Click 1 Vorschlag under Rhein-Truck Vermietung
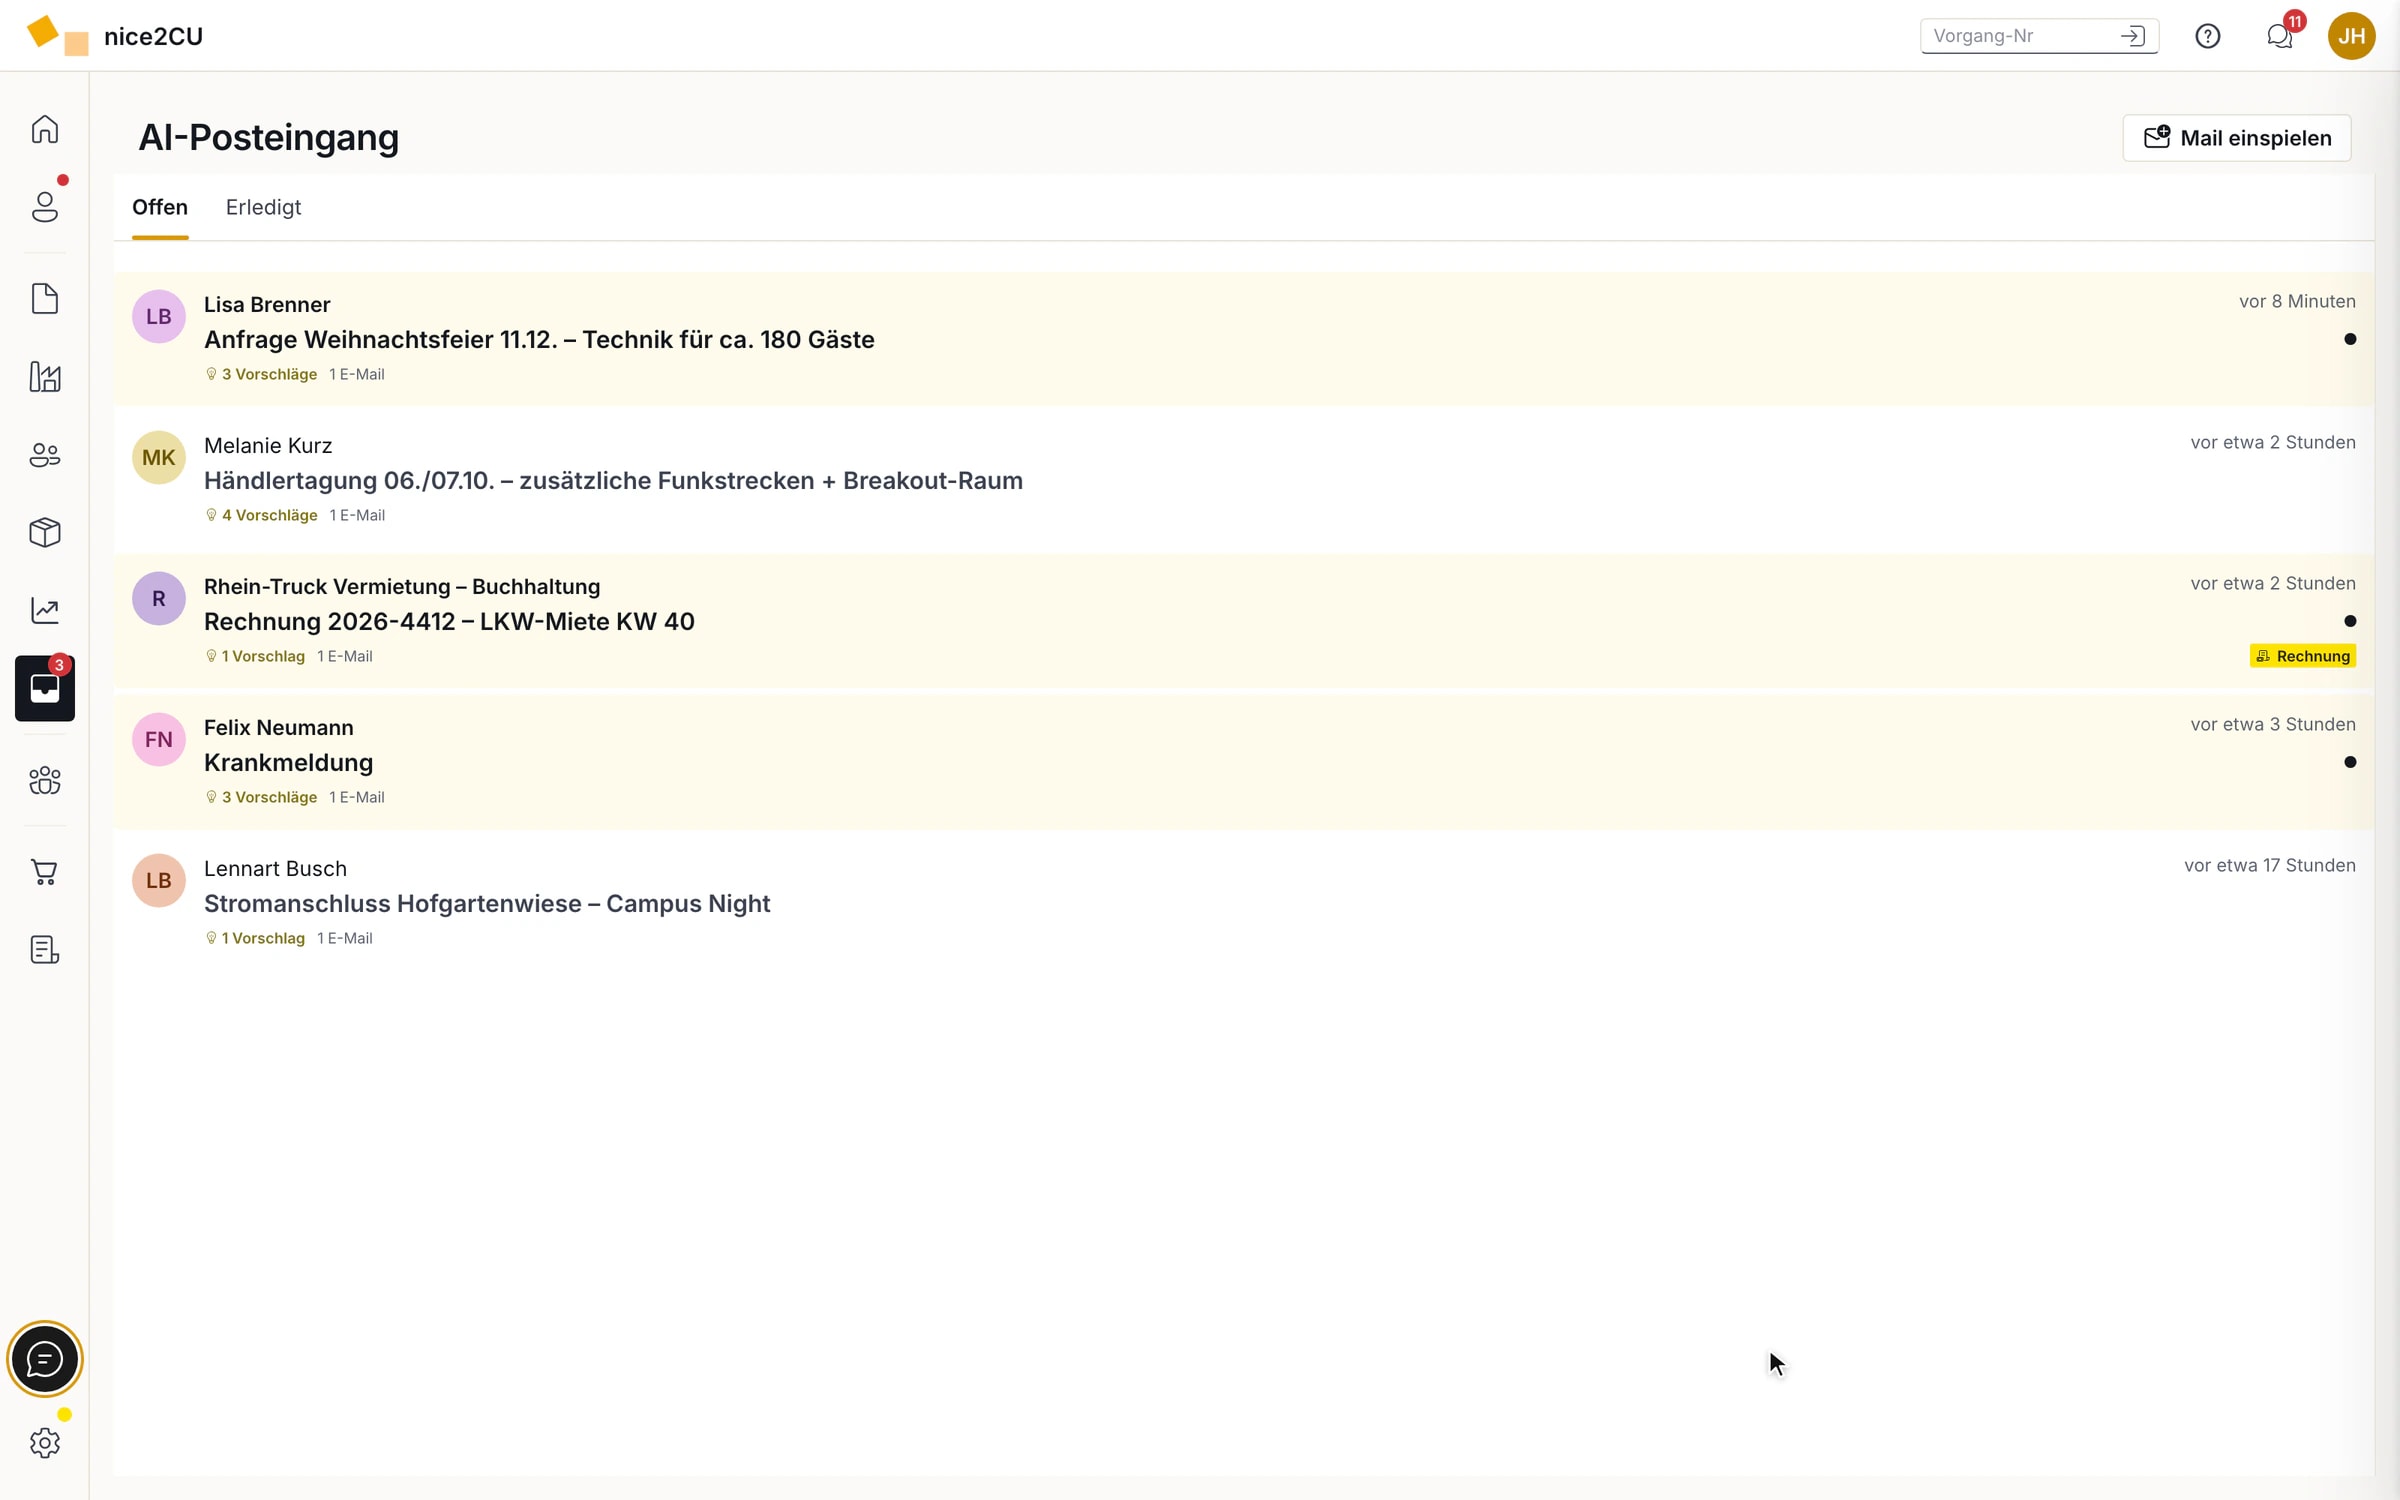 255,656
